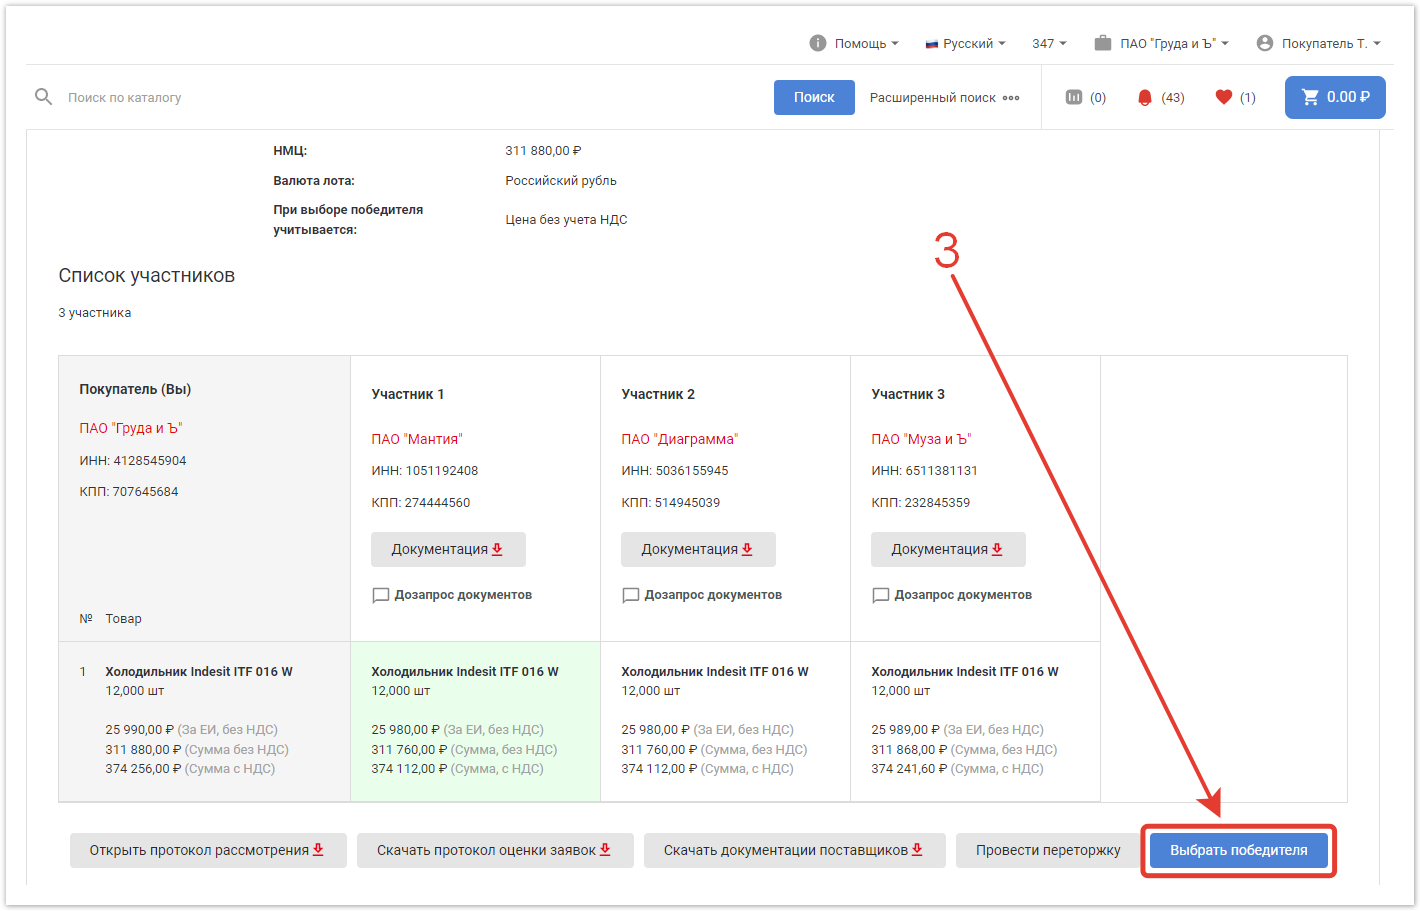The image size is (1420, 911).
Task: Expand the 347 region dropdown
Action: (1049, 43)
